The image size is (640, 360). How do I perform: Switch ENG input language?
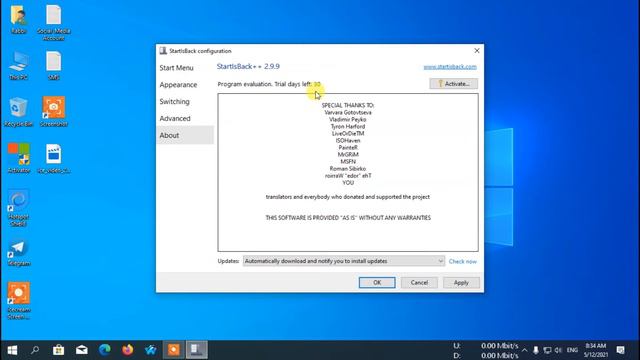click(x=572, y=350)
